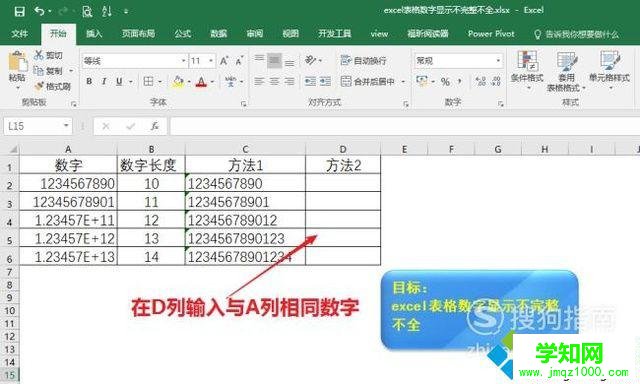Align cell text left

[259, 82]
